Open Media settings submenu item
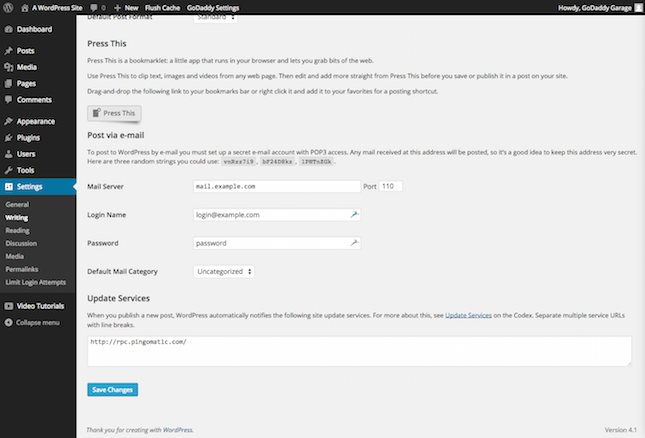Viewport: 645px width, 438px height. (x=14, y=256)
